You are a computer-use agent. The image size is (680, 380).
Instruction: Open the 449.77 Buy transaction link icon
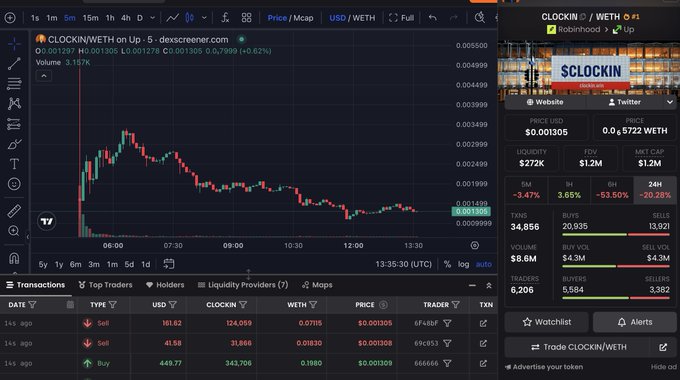click(483, 363)
